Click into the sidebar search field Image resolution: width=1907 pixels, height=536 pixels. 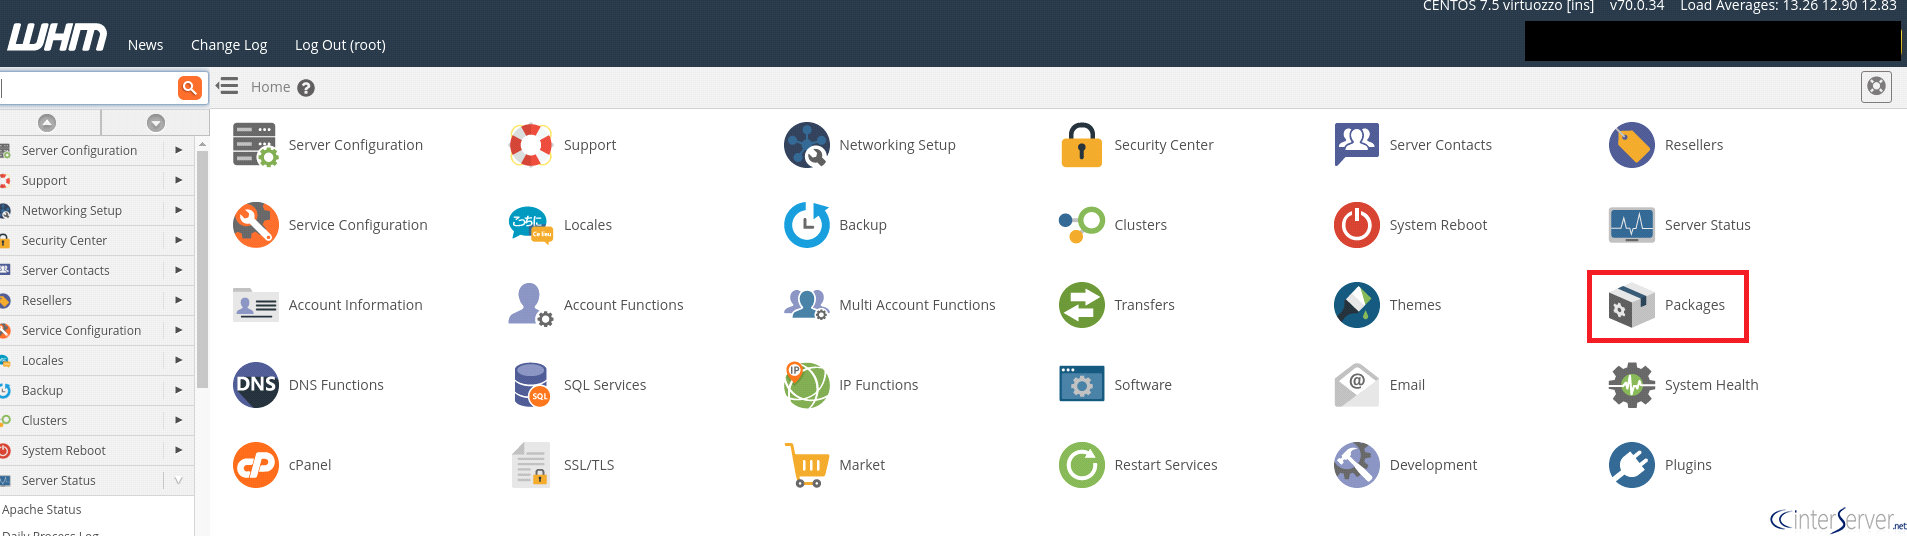[89, 88]
